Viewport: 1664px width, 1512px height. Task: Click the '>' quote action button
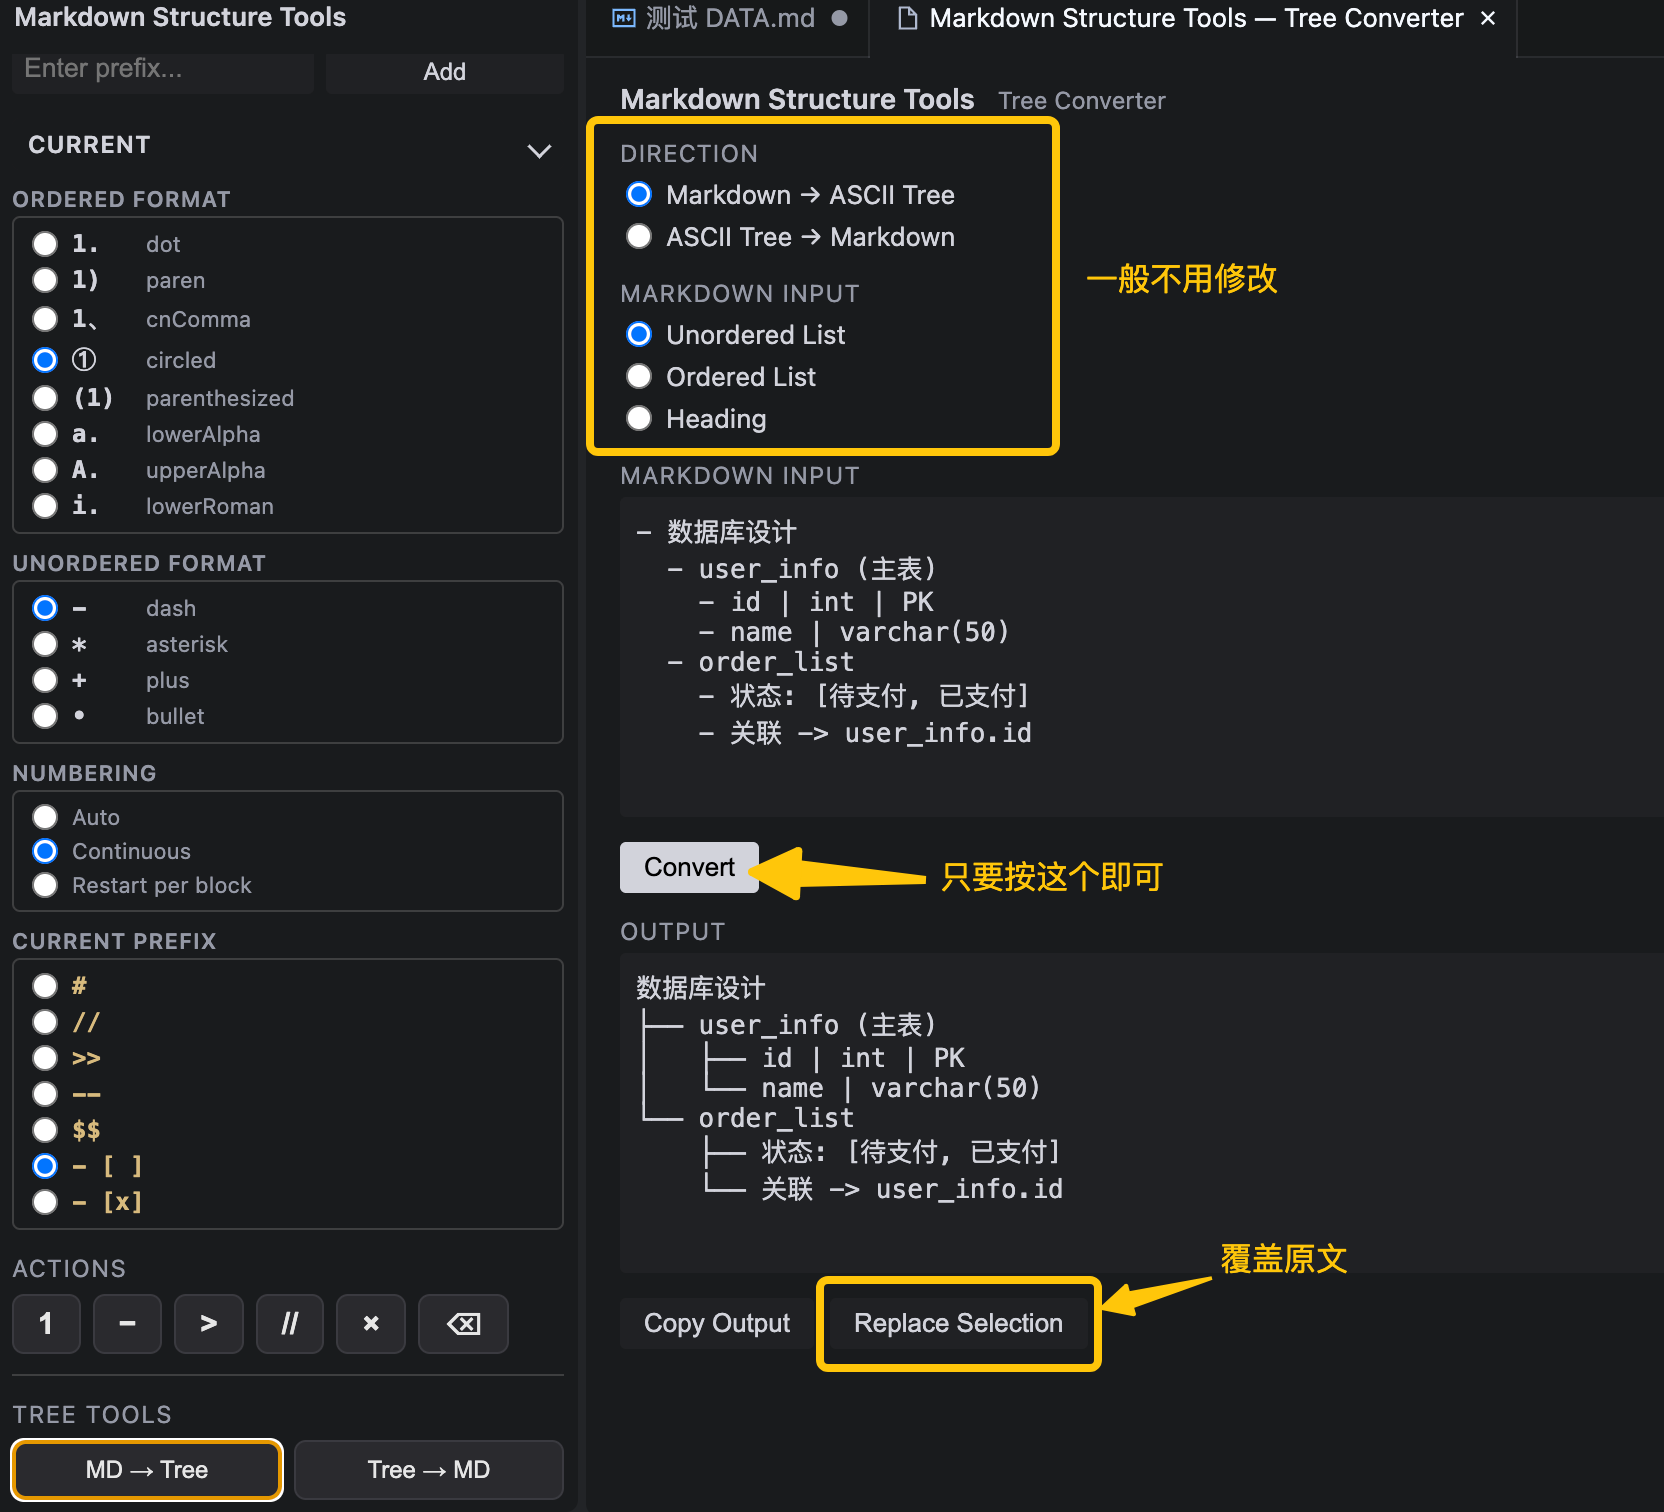pos(208,1324)
